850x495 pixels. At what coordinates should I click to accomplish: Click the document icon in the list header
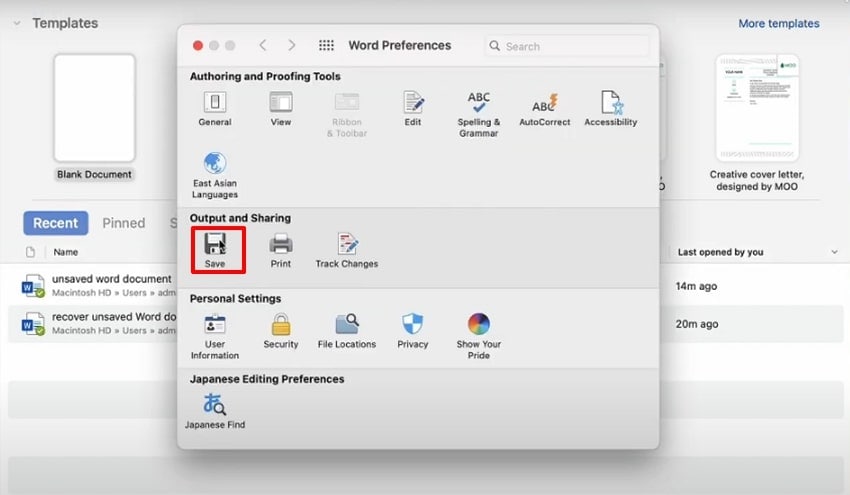[30, 252]
